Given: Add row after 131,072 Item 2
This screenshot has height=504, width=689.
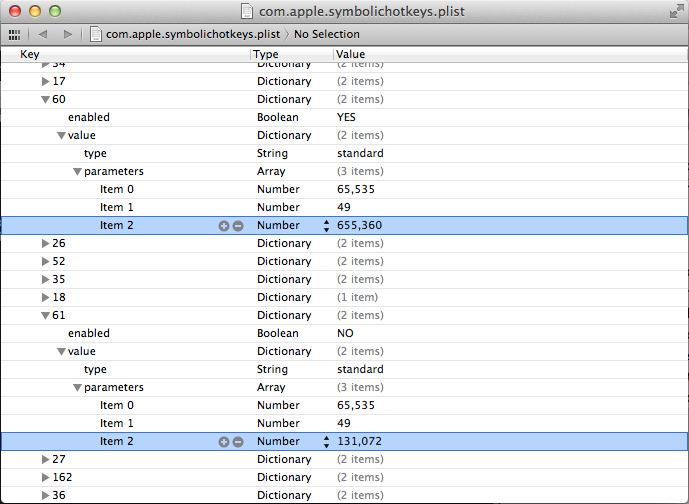Looking at the screenshot, I should (x=224, y=442).
